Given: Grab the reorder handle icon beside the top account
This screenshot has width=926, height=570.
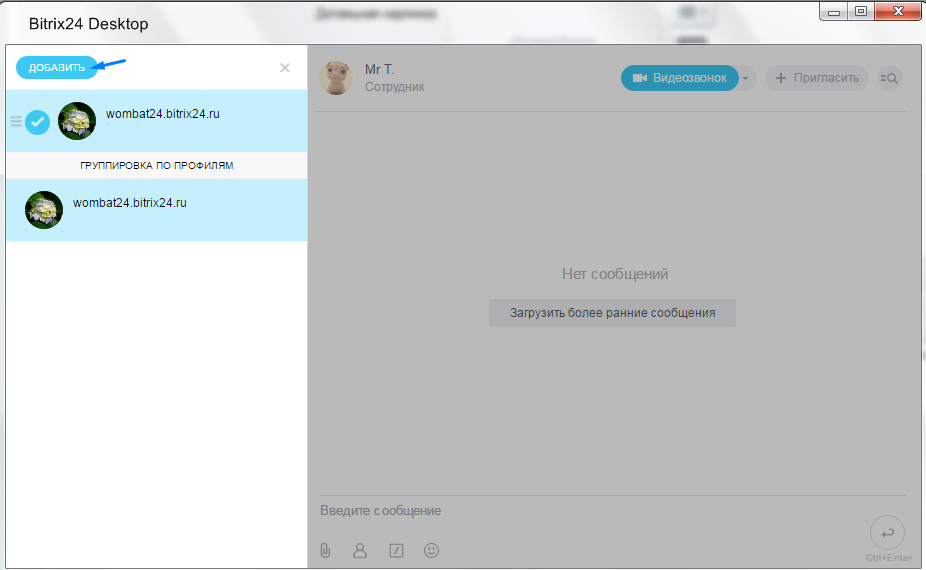Looking at the screenshot, I should (17, 122).
